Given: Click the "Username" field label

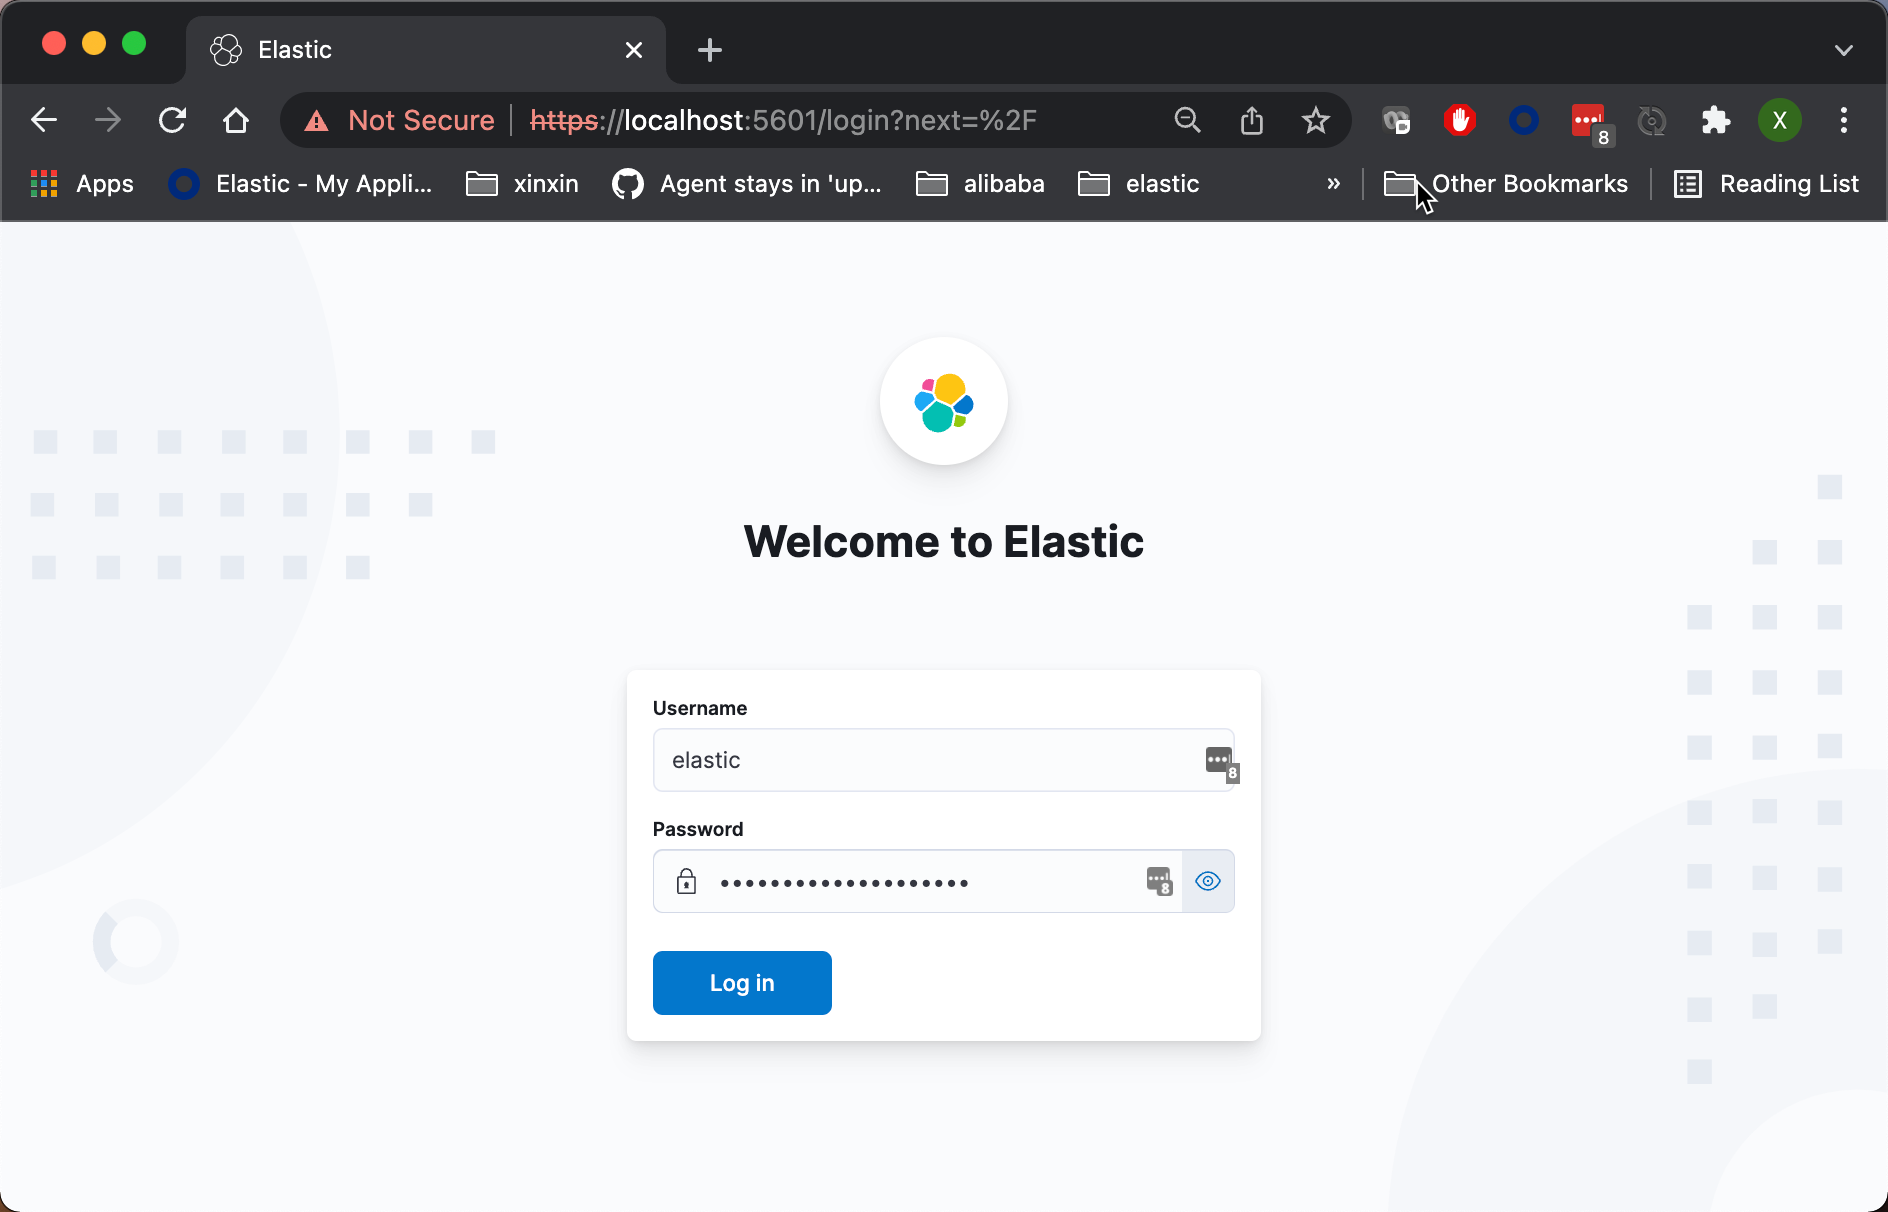Looking at the screenshot, I should [x=700, y=708].
